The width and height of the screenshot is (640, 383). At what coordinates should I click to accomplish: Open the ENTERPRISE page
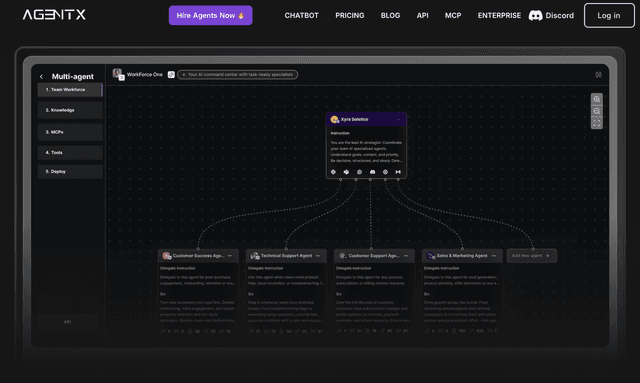[x=499, y=16]
